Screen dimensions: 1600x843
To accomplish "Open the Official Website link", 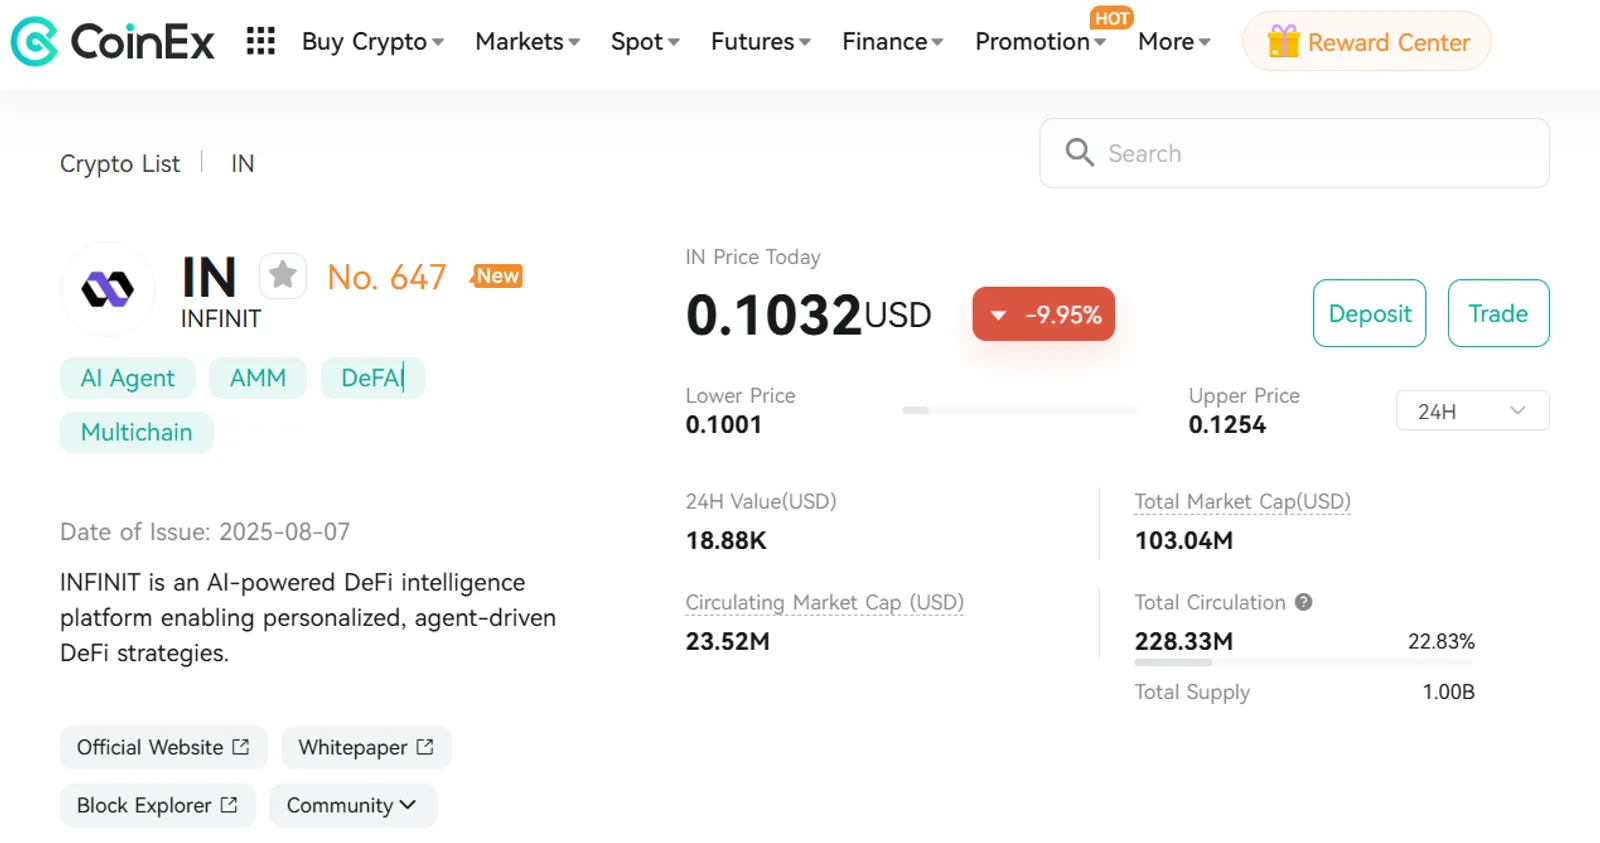I will tap(163, 747).
